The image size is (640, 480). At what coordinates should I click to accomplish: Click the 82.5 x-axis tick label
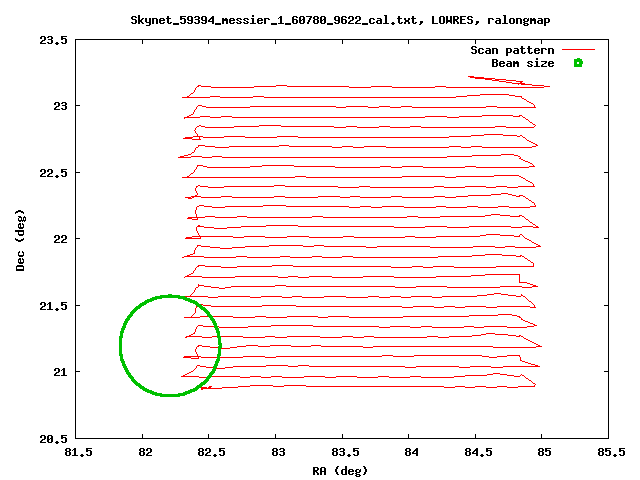pyautogui.click(x=211, y=452)
